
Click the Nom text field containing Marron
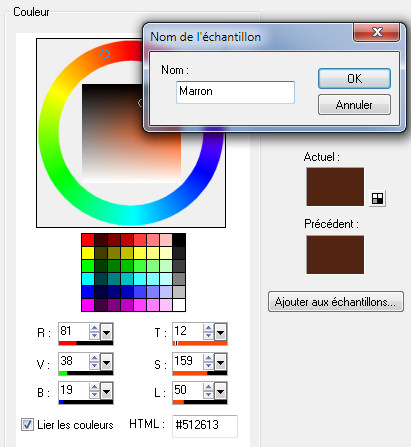235,92
